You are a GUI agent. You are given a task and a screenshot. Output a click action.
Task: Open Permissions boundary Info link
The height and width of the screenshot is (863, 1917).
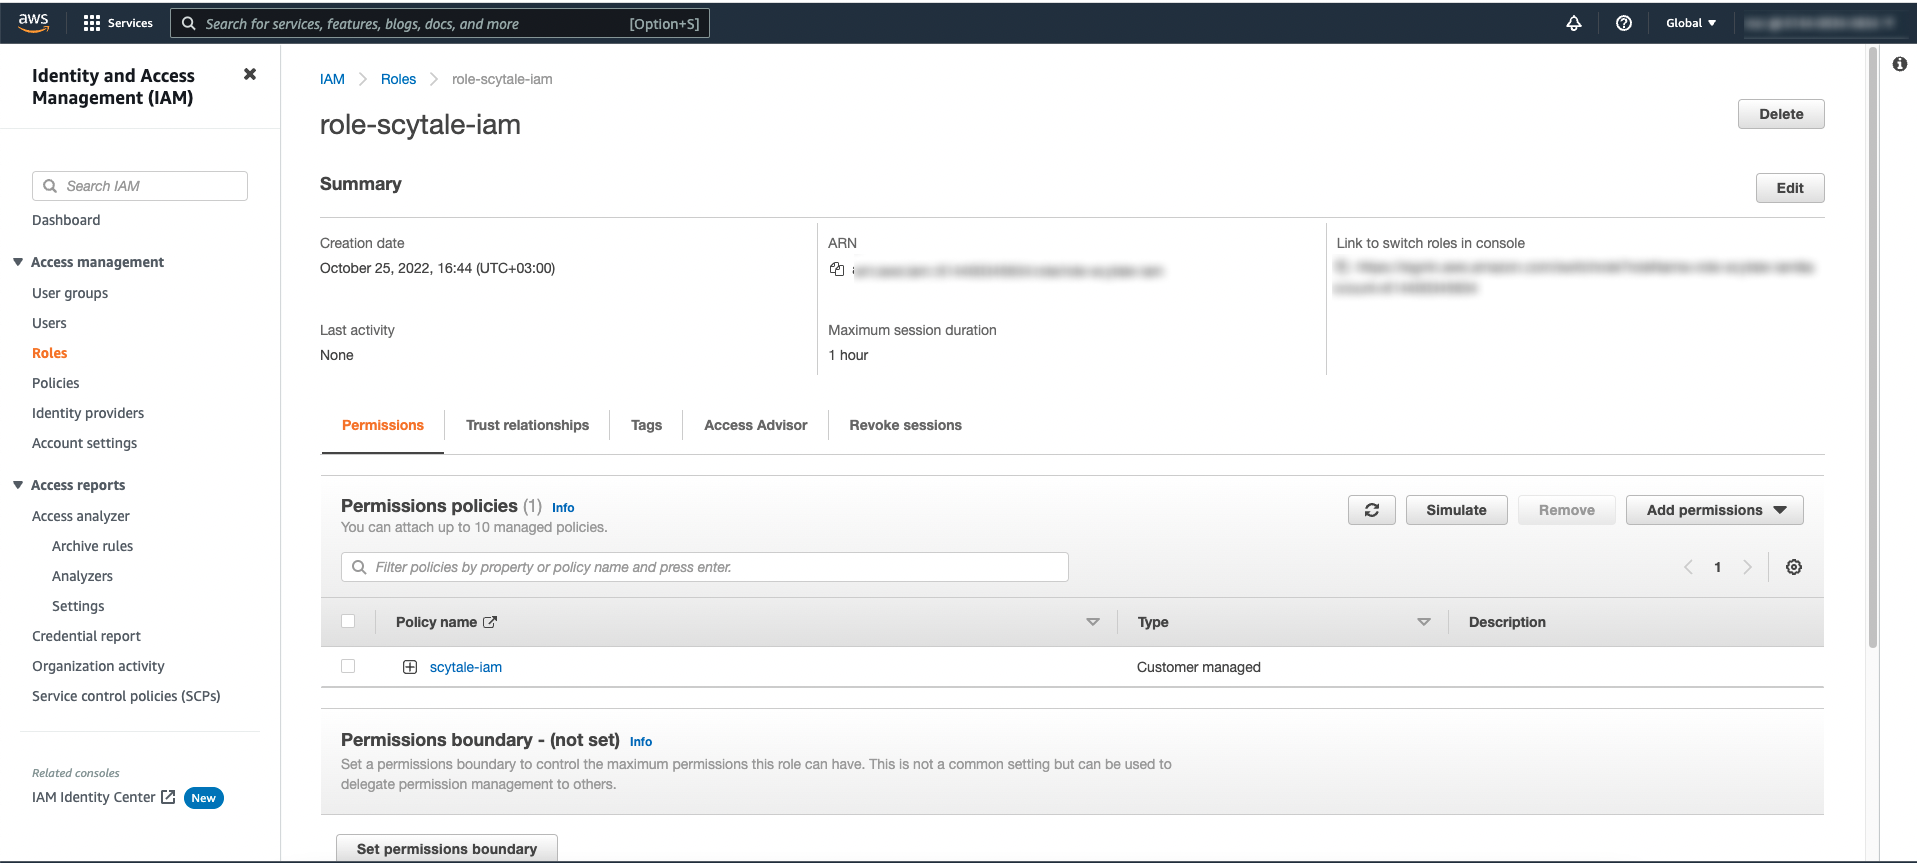coord(641,742)
